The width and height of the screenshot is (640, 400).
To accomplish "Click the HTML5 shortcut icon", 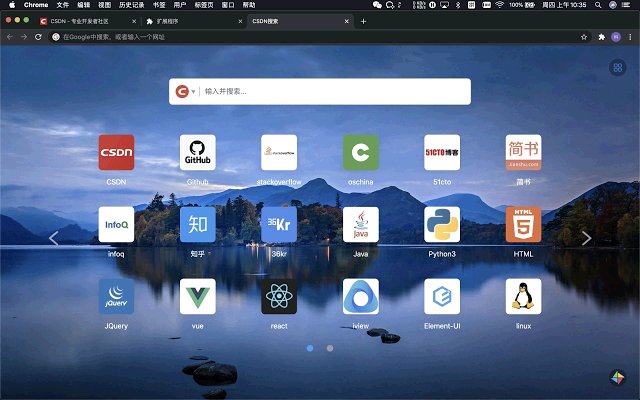I will 523,225.
